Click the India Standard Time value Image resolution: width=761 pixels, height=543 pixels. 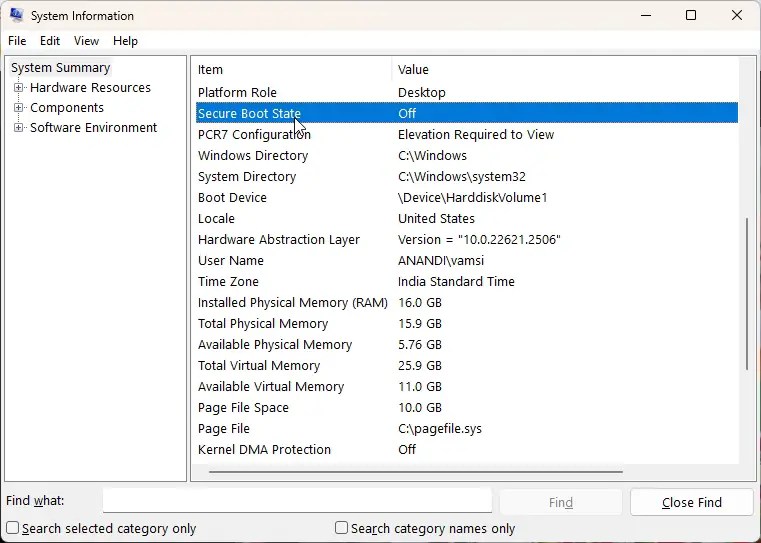(456, 281)
